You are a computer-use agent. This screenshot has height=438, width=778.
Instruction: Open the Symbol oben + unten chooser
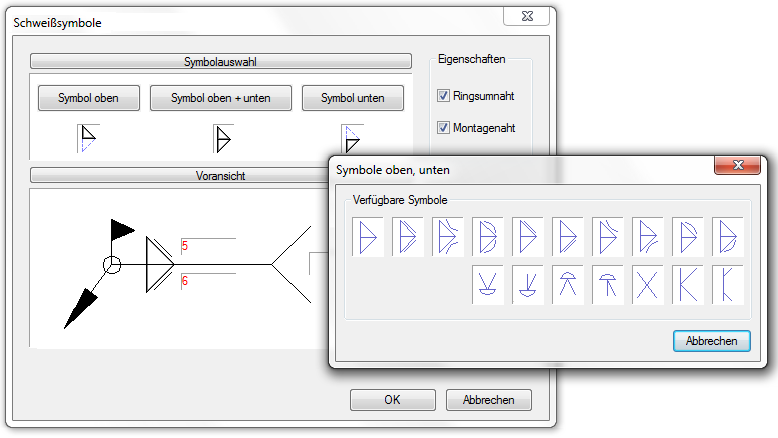click(220, 98)
